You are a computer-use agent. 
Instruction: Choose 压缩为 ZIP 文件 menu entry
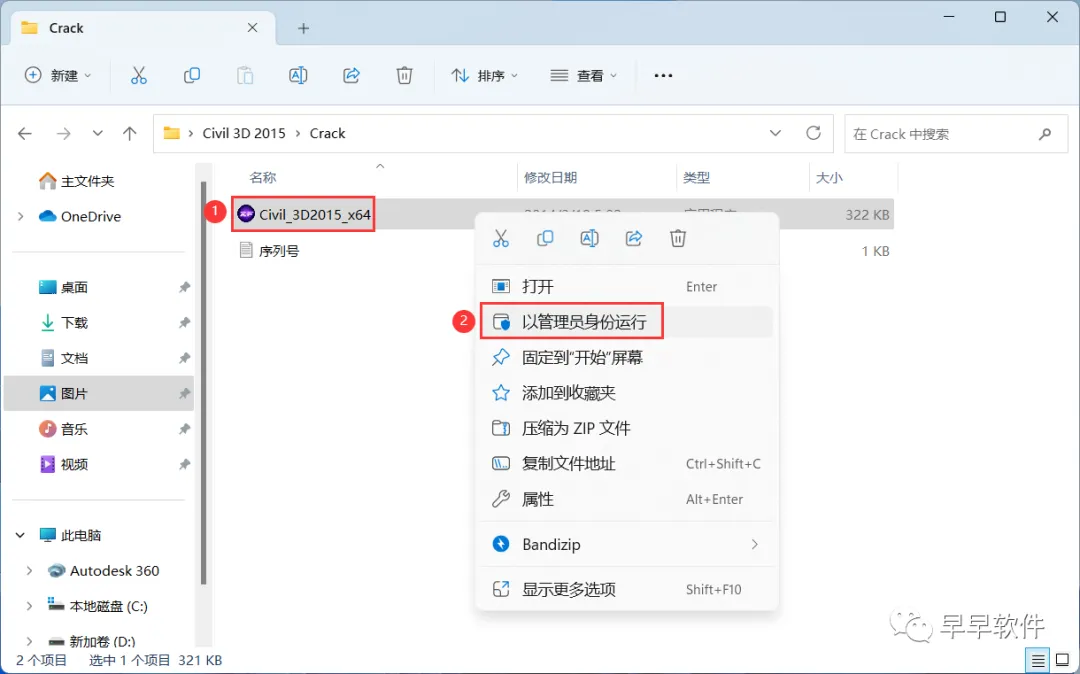pyautogui.click(x=626, y=428)
